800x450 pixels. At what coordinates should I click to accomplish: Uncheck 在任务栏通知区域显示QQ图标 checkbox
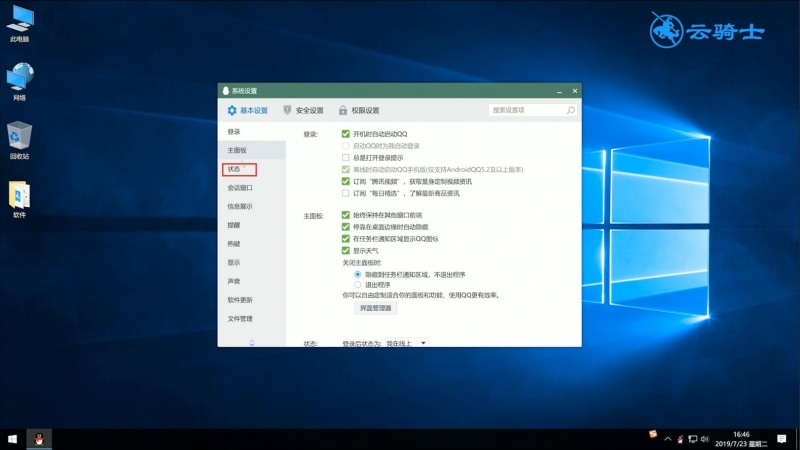(345, 238)
